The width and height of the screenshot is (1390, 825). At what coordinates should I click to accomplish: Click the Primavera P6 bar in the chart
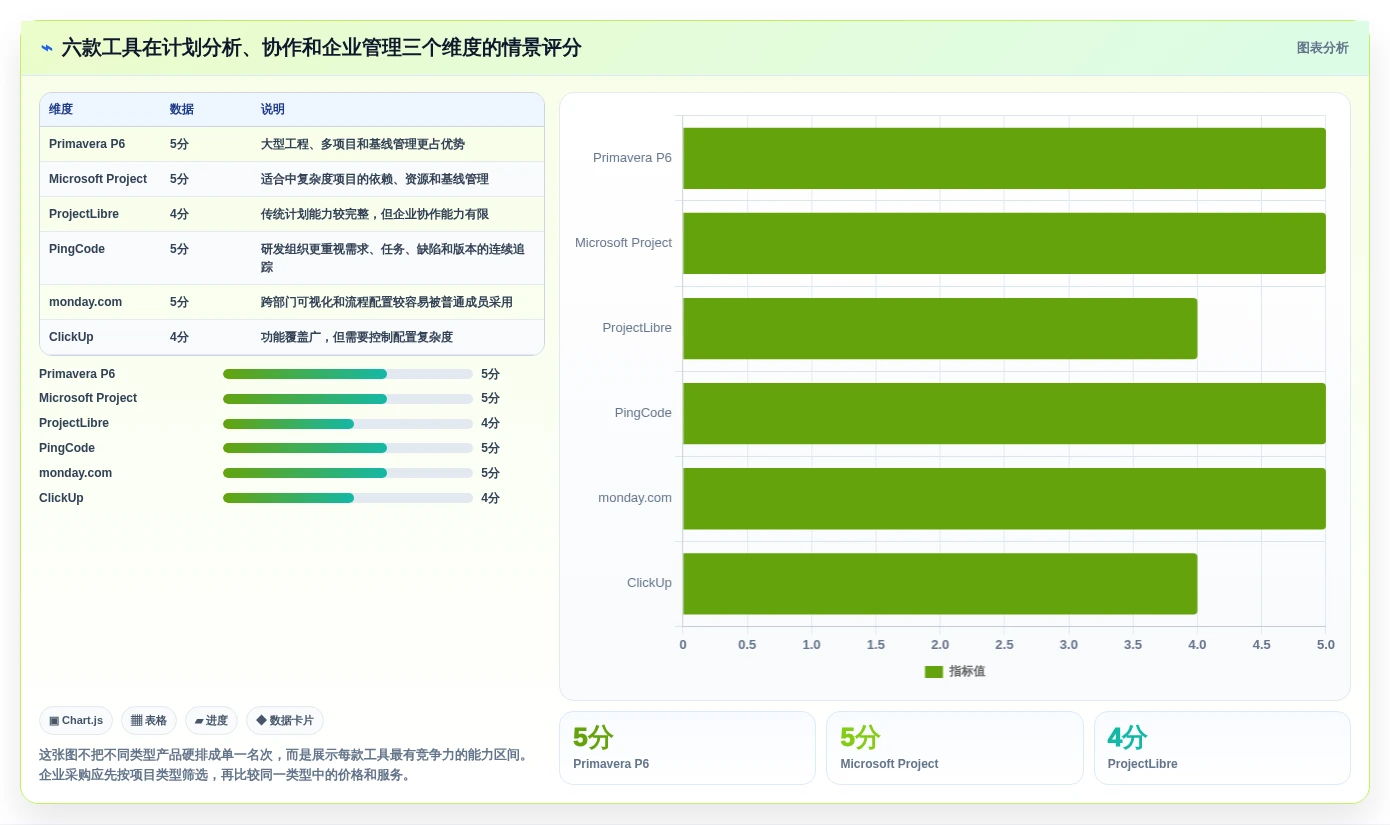(x=1004, y=158)
